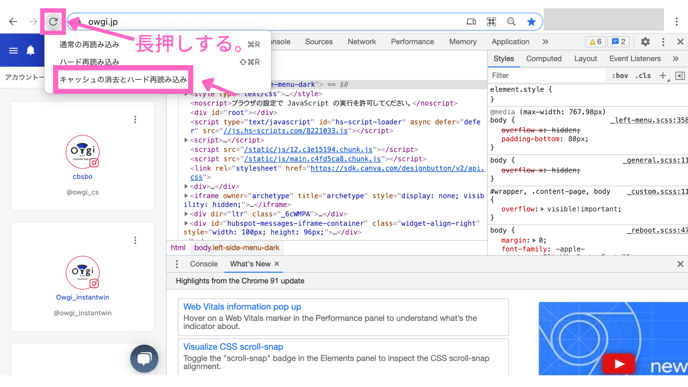688x387 pixels.
Task: Select html breadcrumb in Elements panel
Action: (x=178, y=248)
